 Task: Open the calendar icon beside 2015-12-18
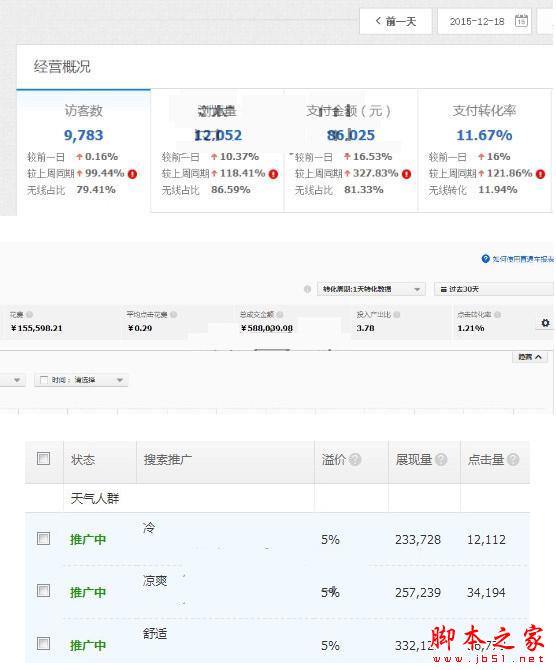521,21
